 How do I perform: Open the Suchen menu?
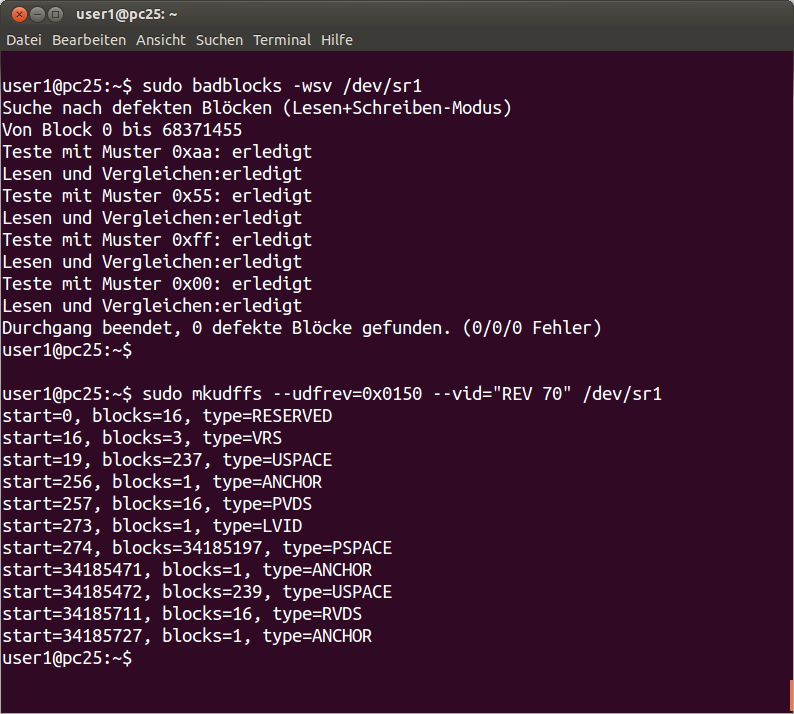point(219,40)
